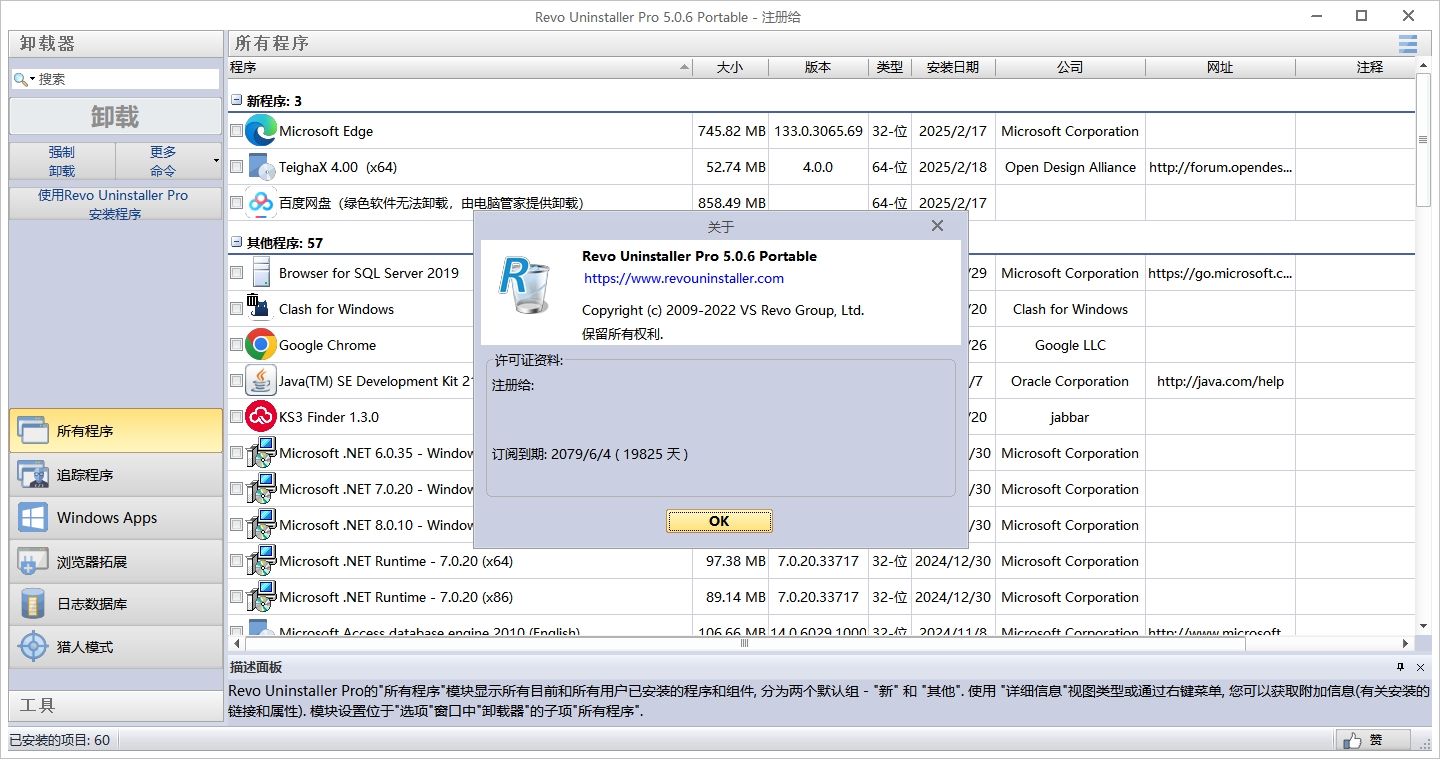Switch to 追踪程序 module
Viewport: 1440px width, 759px height.
[116, 475]
